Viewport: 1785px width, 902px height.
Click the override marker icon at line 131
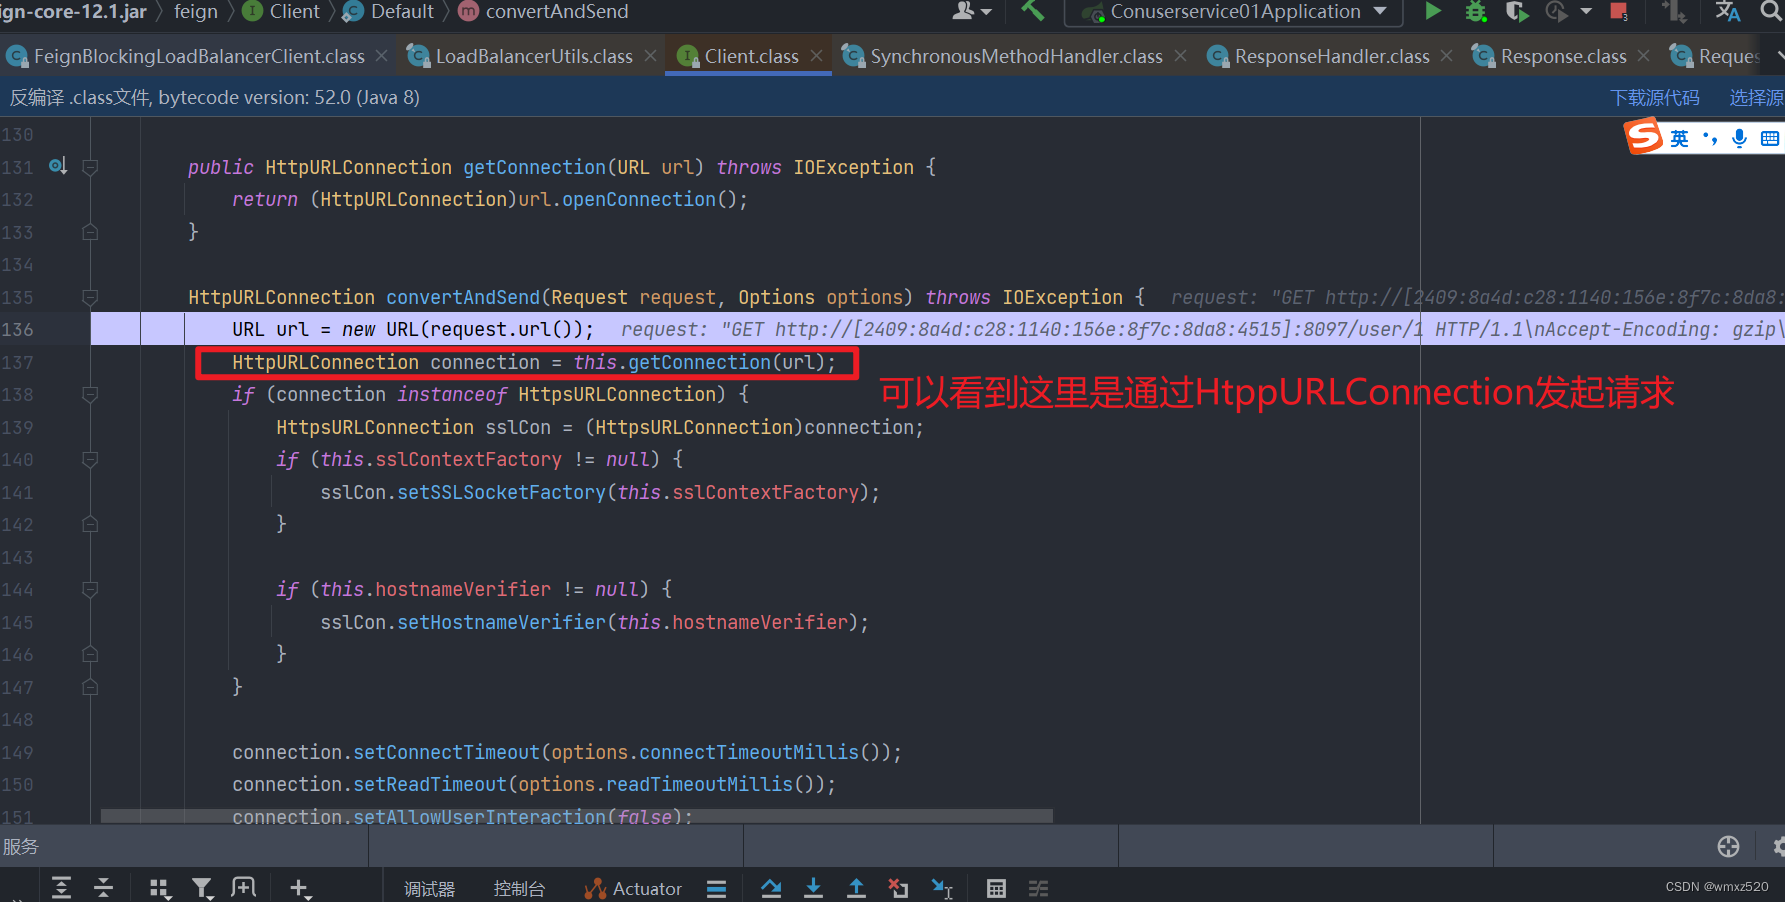point(58,166)
